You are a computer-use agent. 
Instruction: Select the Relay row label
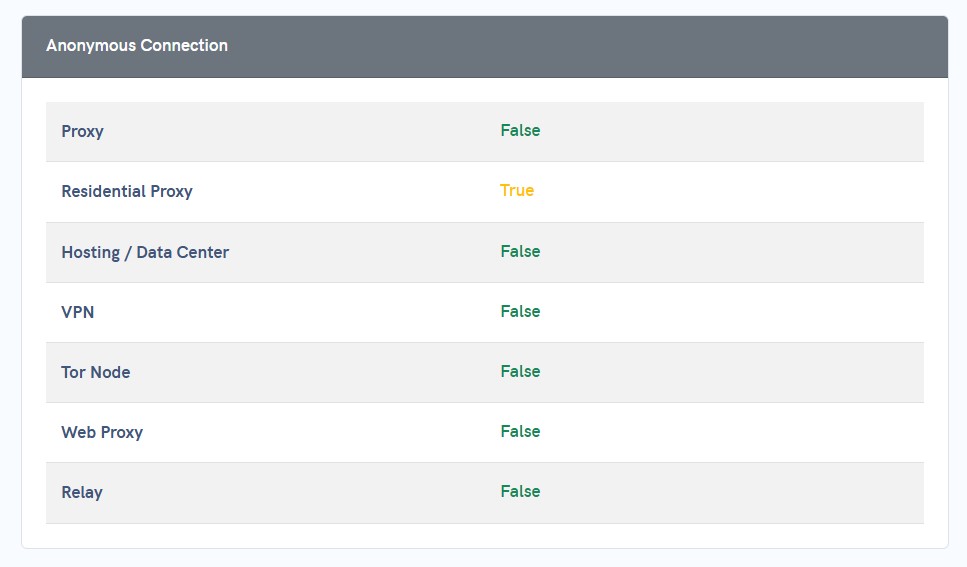82,492
